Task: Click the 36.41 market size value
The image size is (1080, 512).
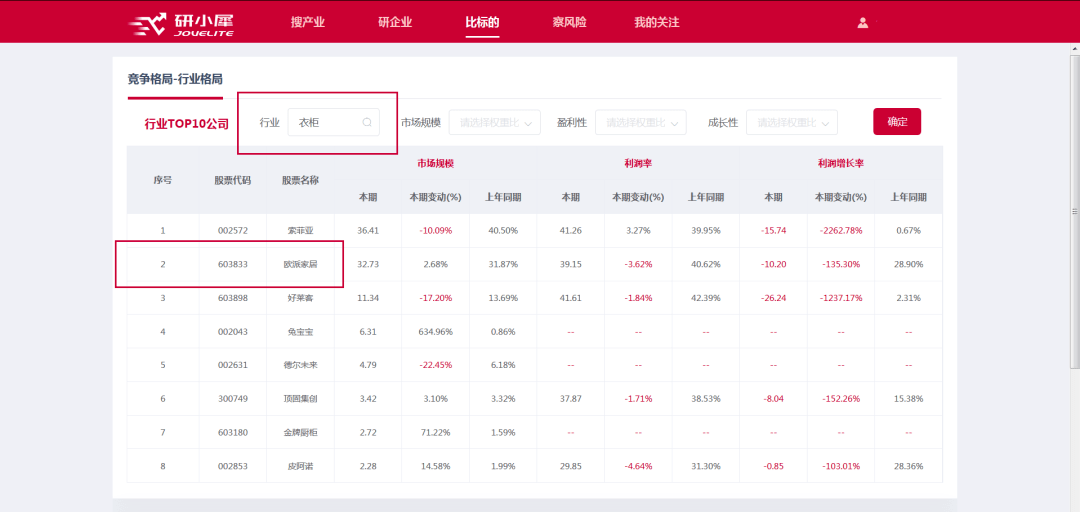Action: pyautogui.click(x=368, y=231)
